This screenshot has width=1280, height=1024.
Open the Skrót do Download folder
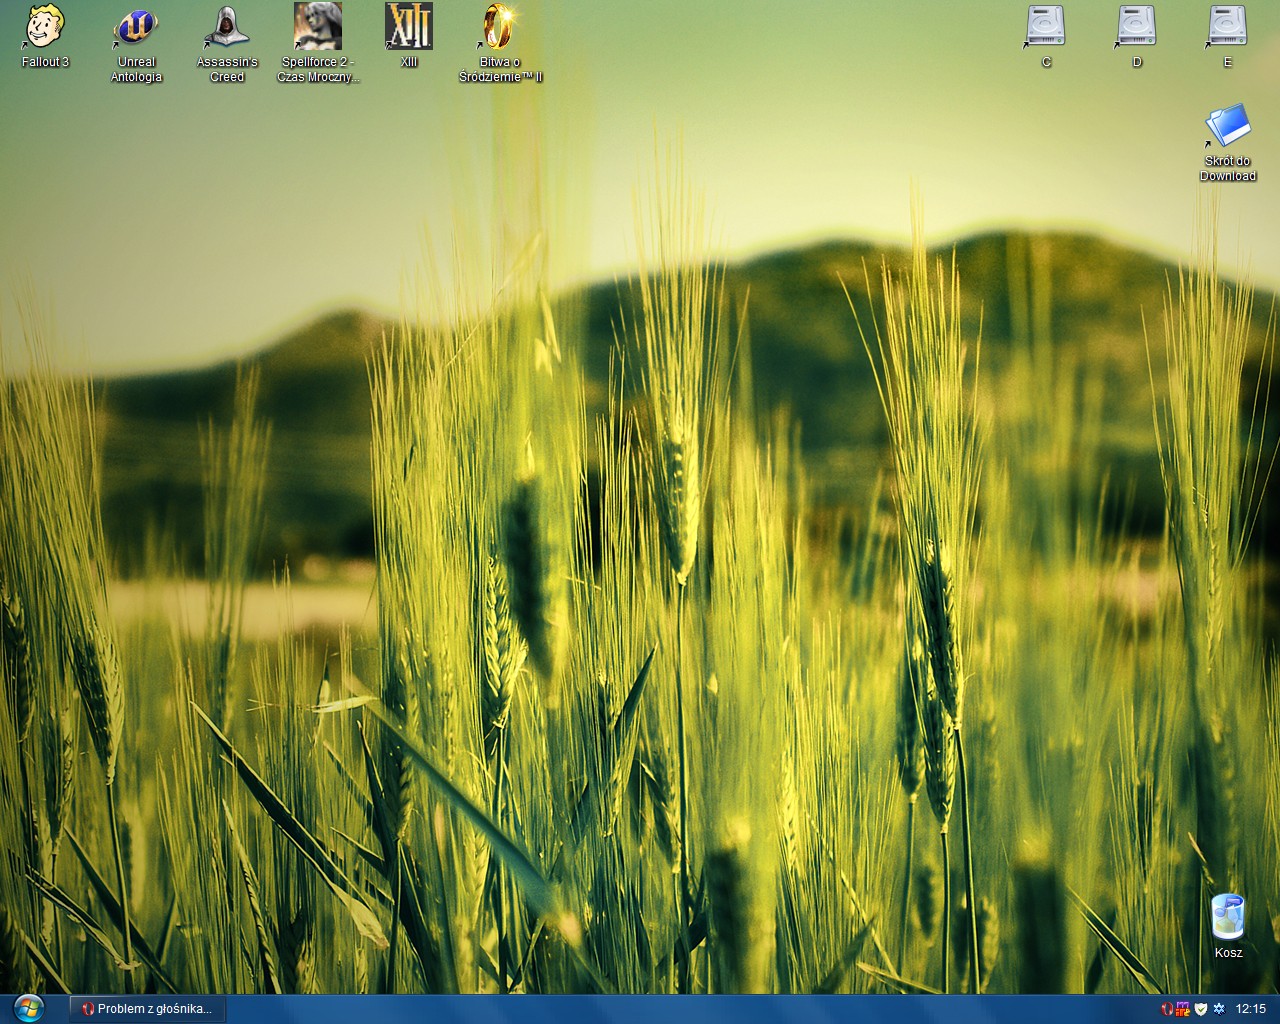coord(1228,127)
